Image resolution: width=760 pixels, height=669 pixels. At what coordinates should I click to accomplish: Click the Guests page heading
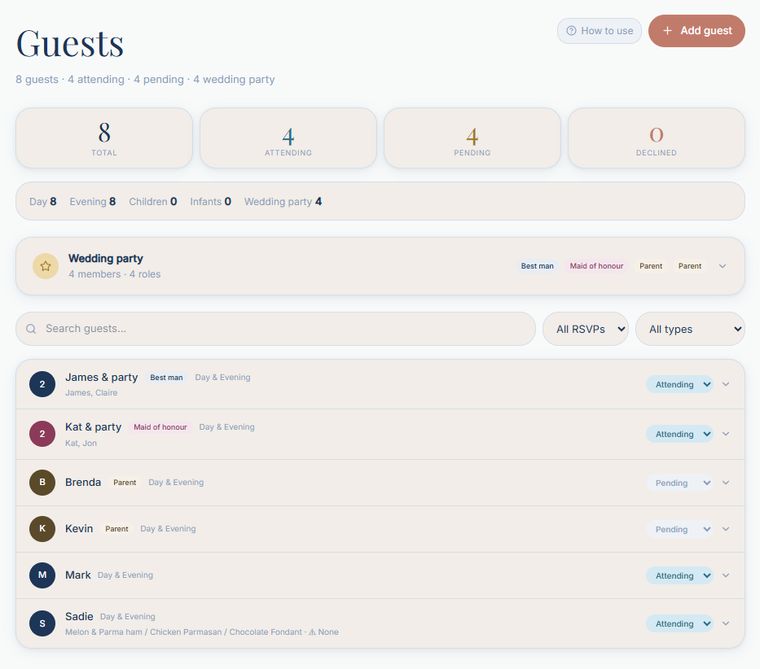tap(70, 43)
